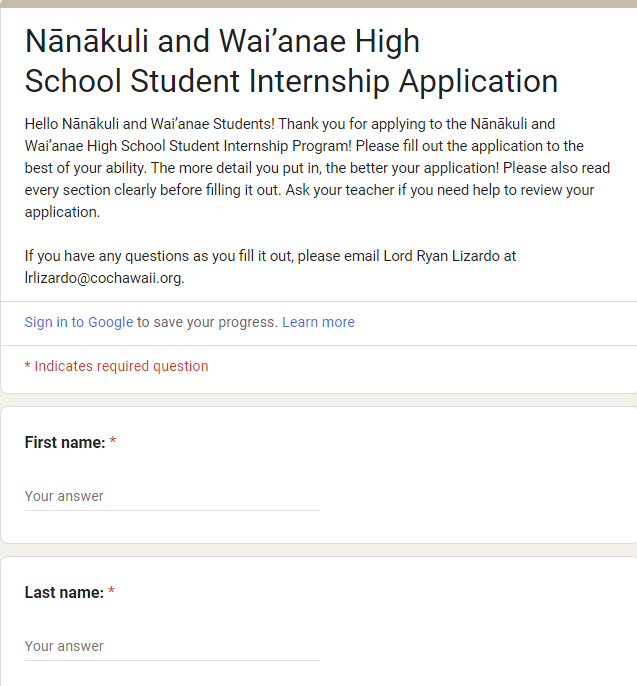This screenshot has width=637, height=686.
Task: Focus the Last name answer field
Action: 172,647
